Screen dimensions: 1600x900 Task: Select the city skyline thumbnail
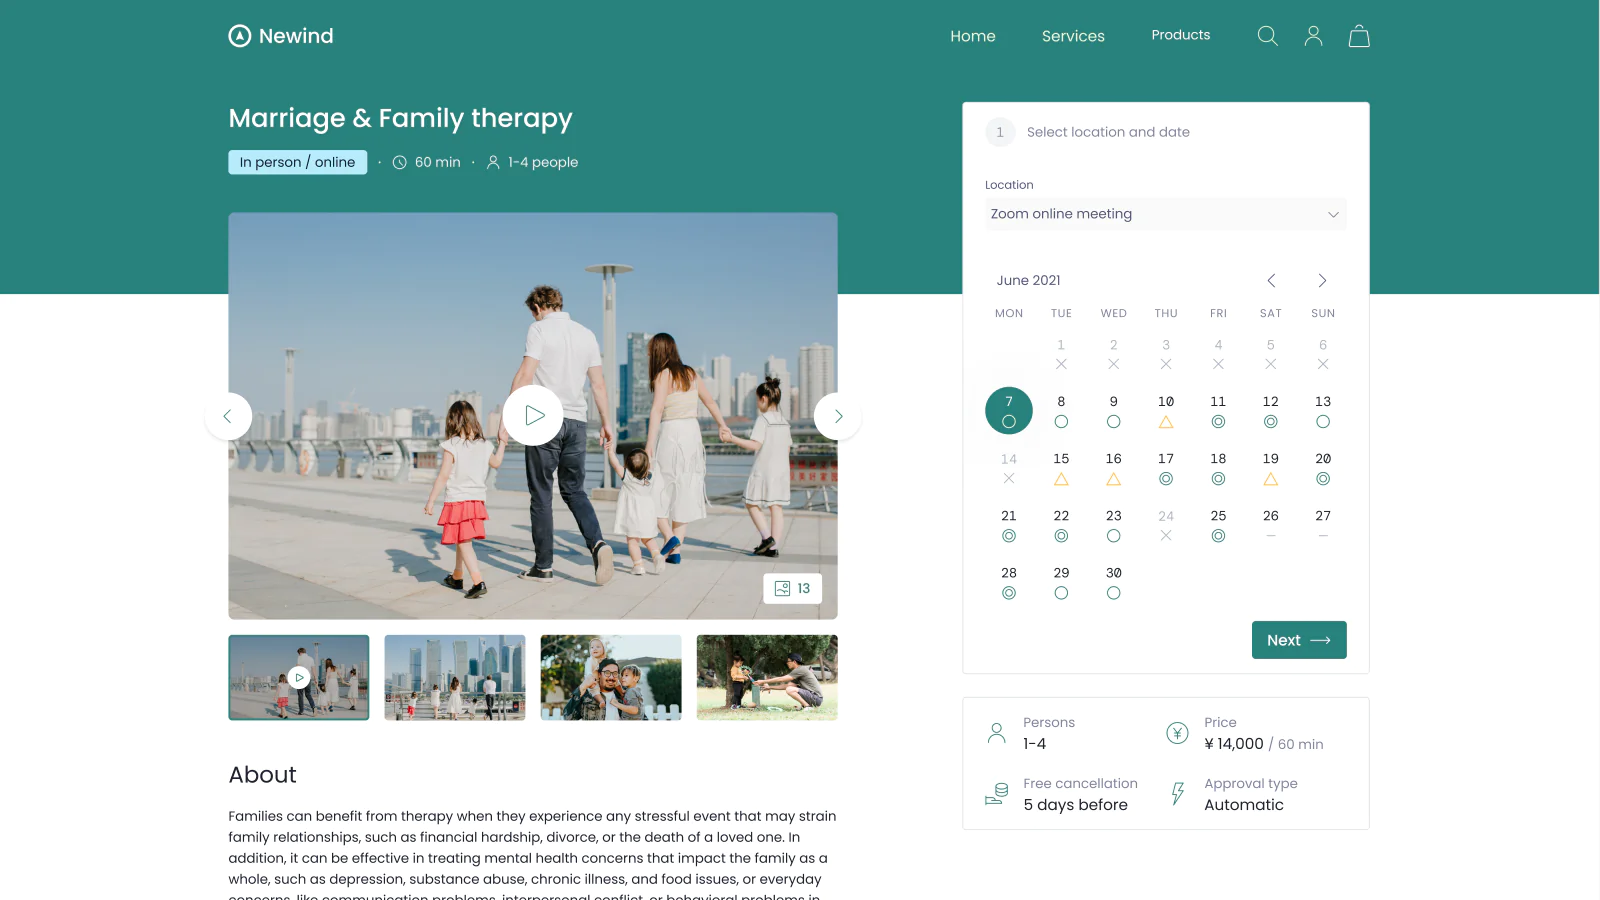point(455,677)
